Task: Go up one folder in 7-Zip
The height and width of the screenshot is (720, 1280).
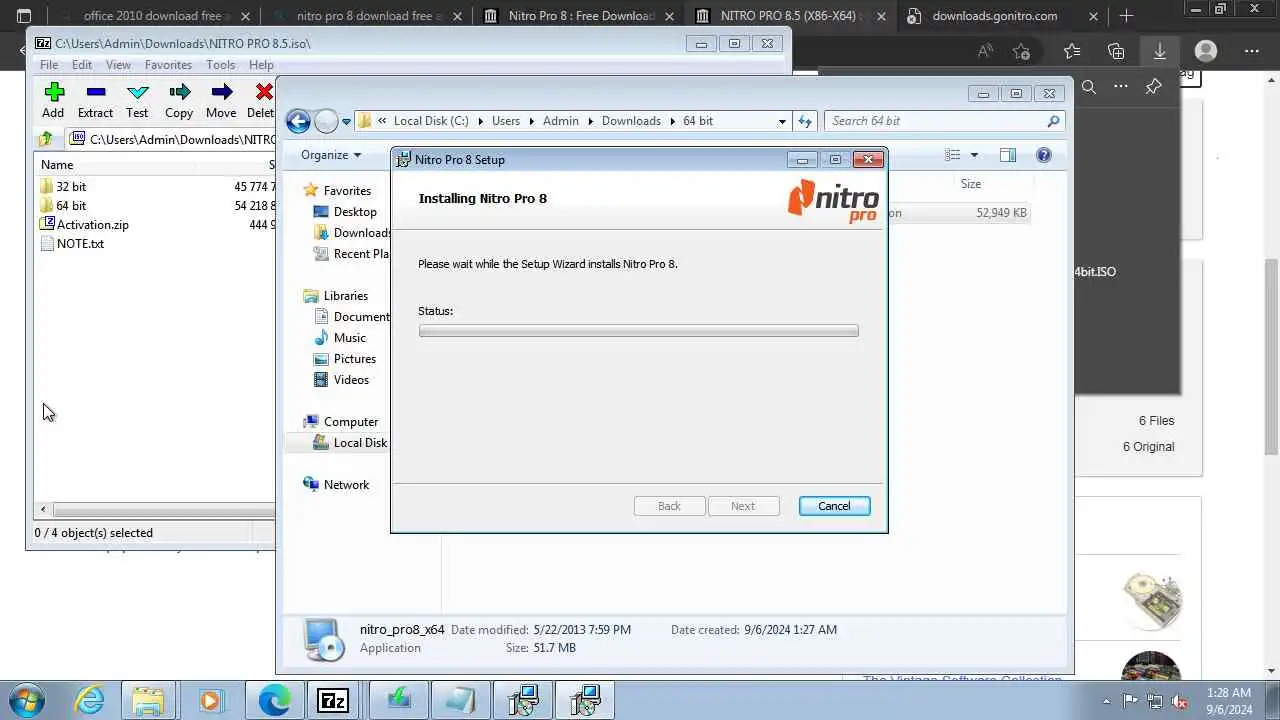Action: (46, 140)
